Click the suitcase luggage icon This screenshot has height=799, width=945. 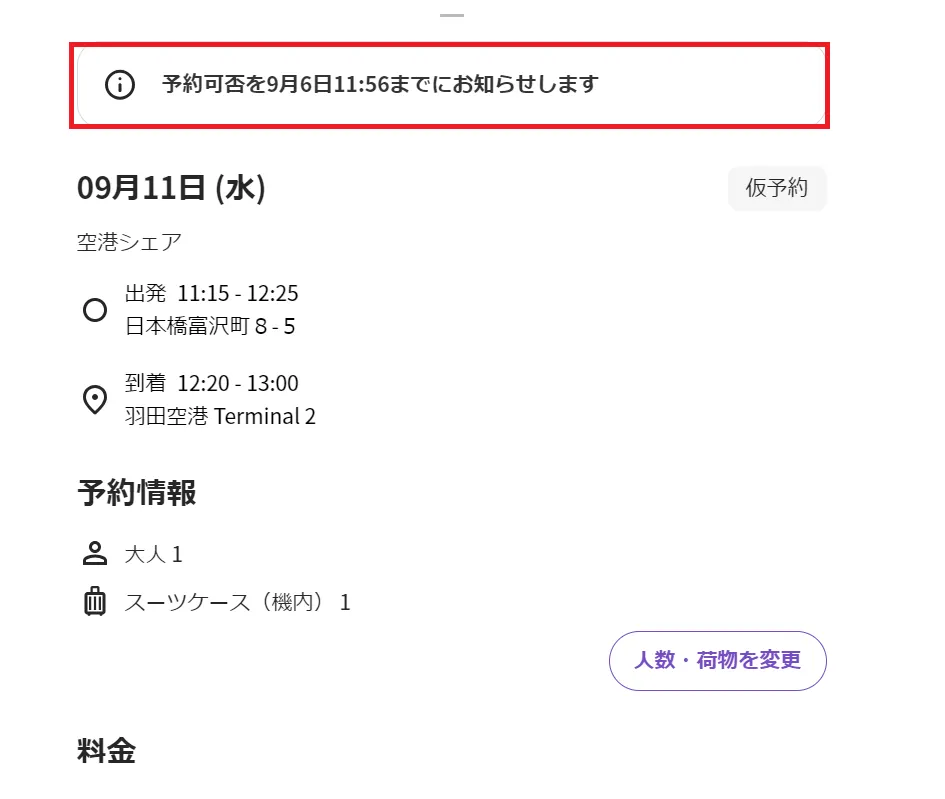click(95, 602)
